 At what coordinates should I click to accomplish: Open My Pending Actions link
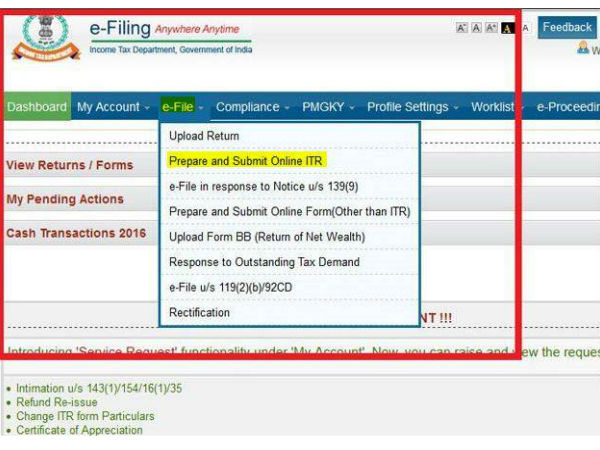65,199
